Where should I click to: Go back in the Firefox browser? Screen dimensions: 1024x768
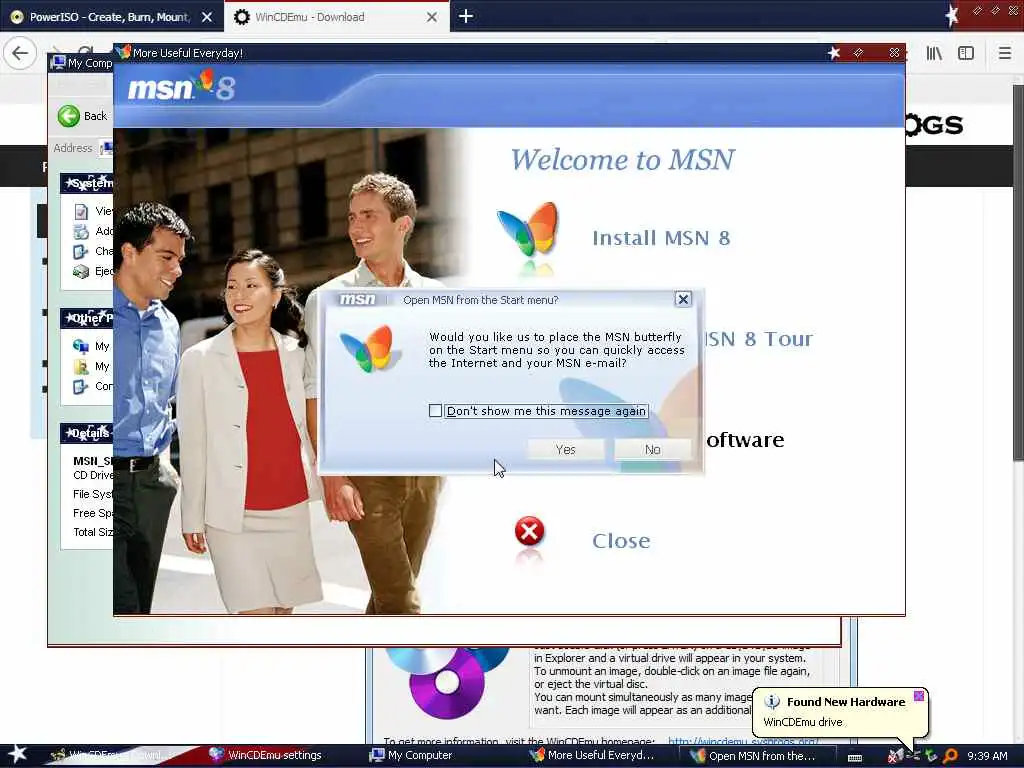click(20, 53)
